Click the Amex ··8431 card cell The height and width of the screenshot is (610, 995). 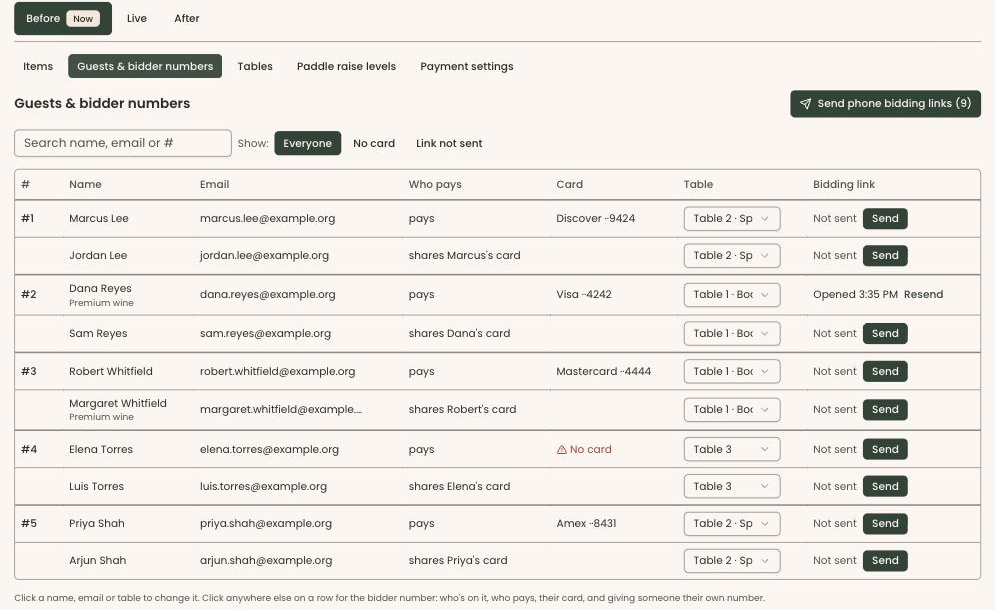[x=586, y=524]
